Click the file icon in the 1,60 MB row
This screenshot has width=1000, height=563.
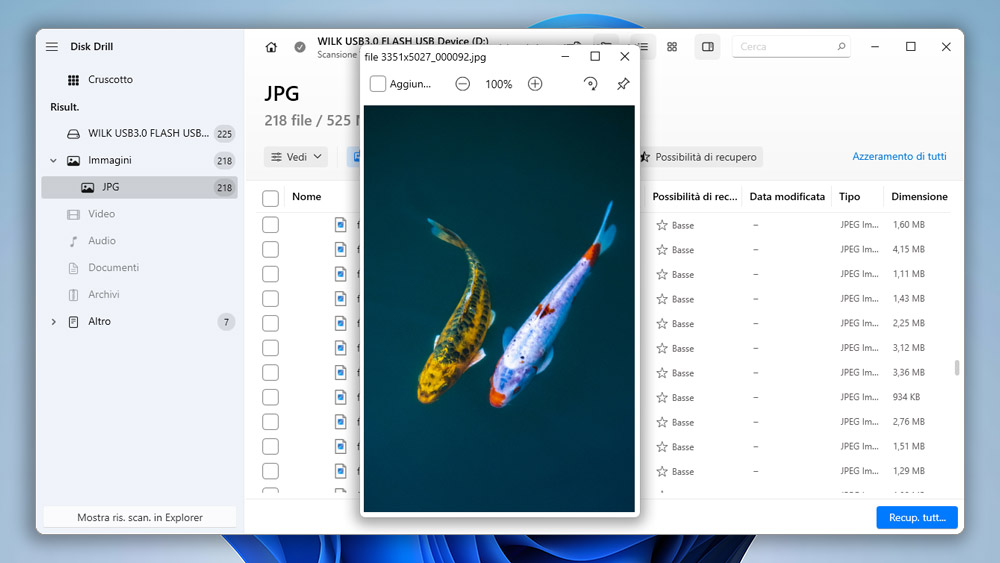click(341, 224)
